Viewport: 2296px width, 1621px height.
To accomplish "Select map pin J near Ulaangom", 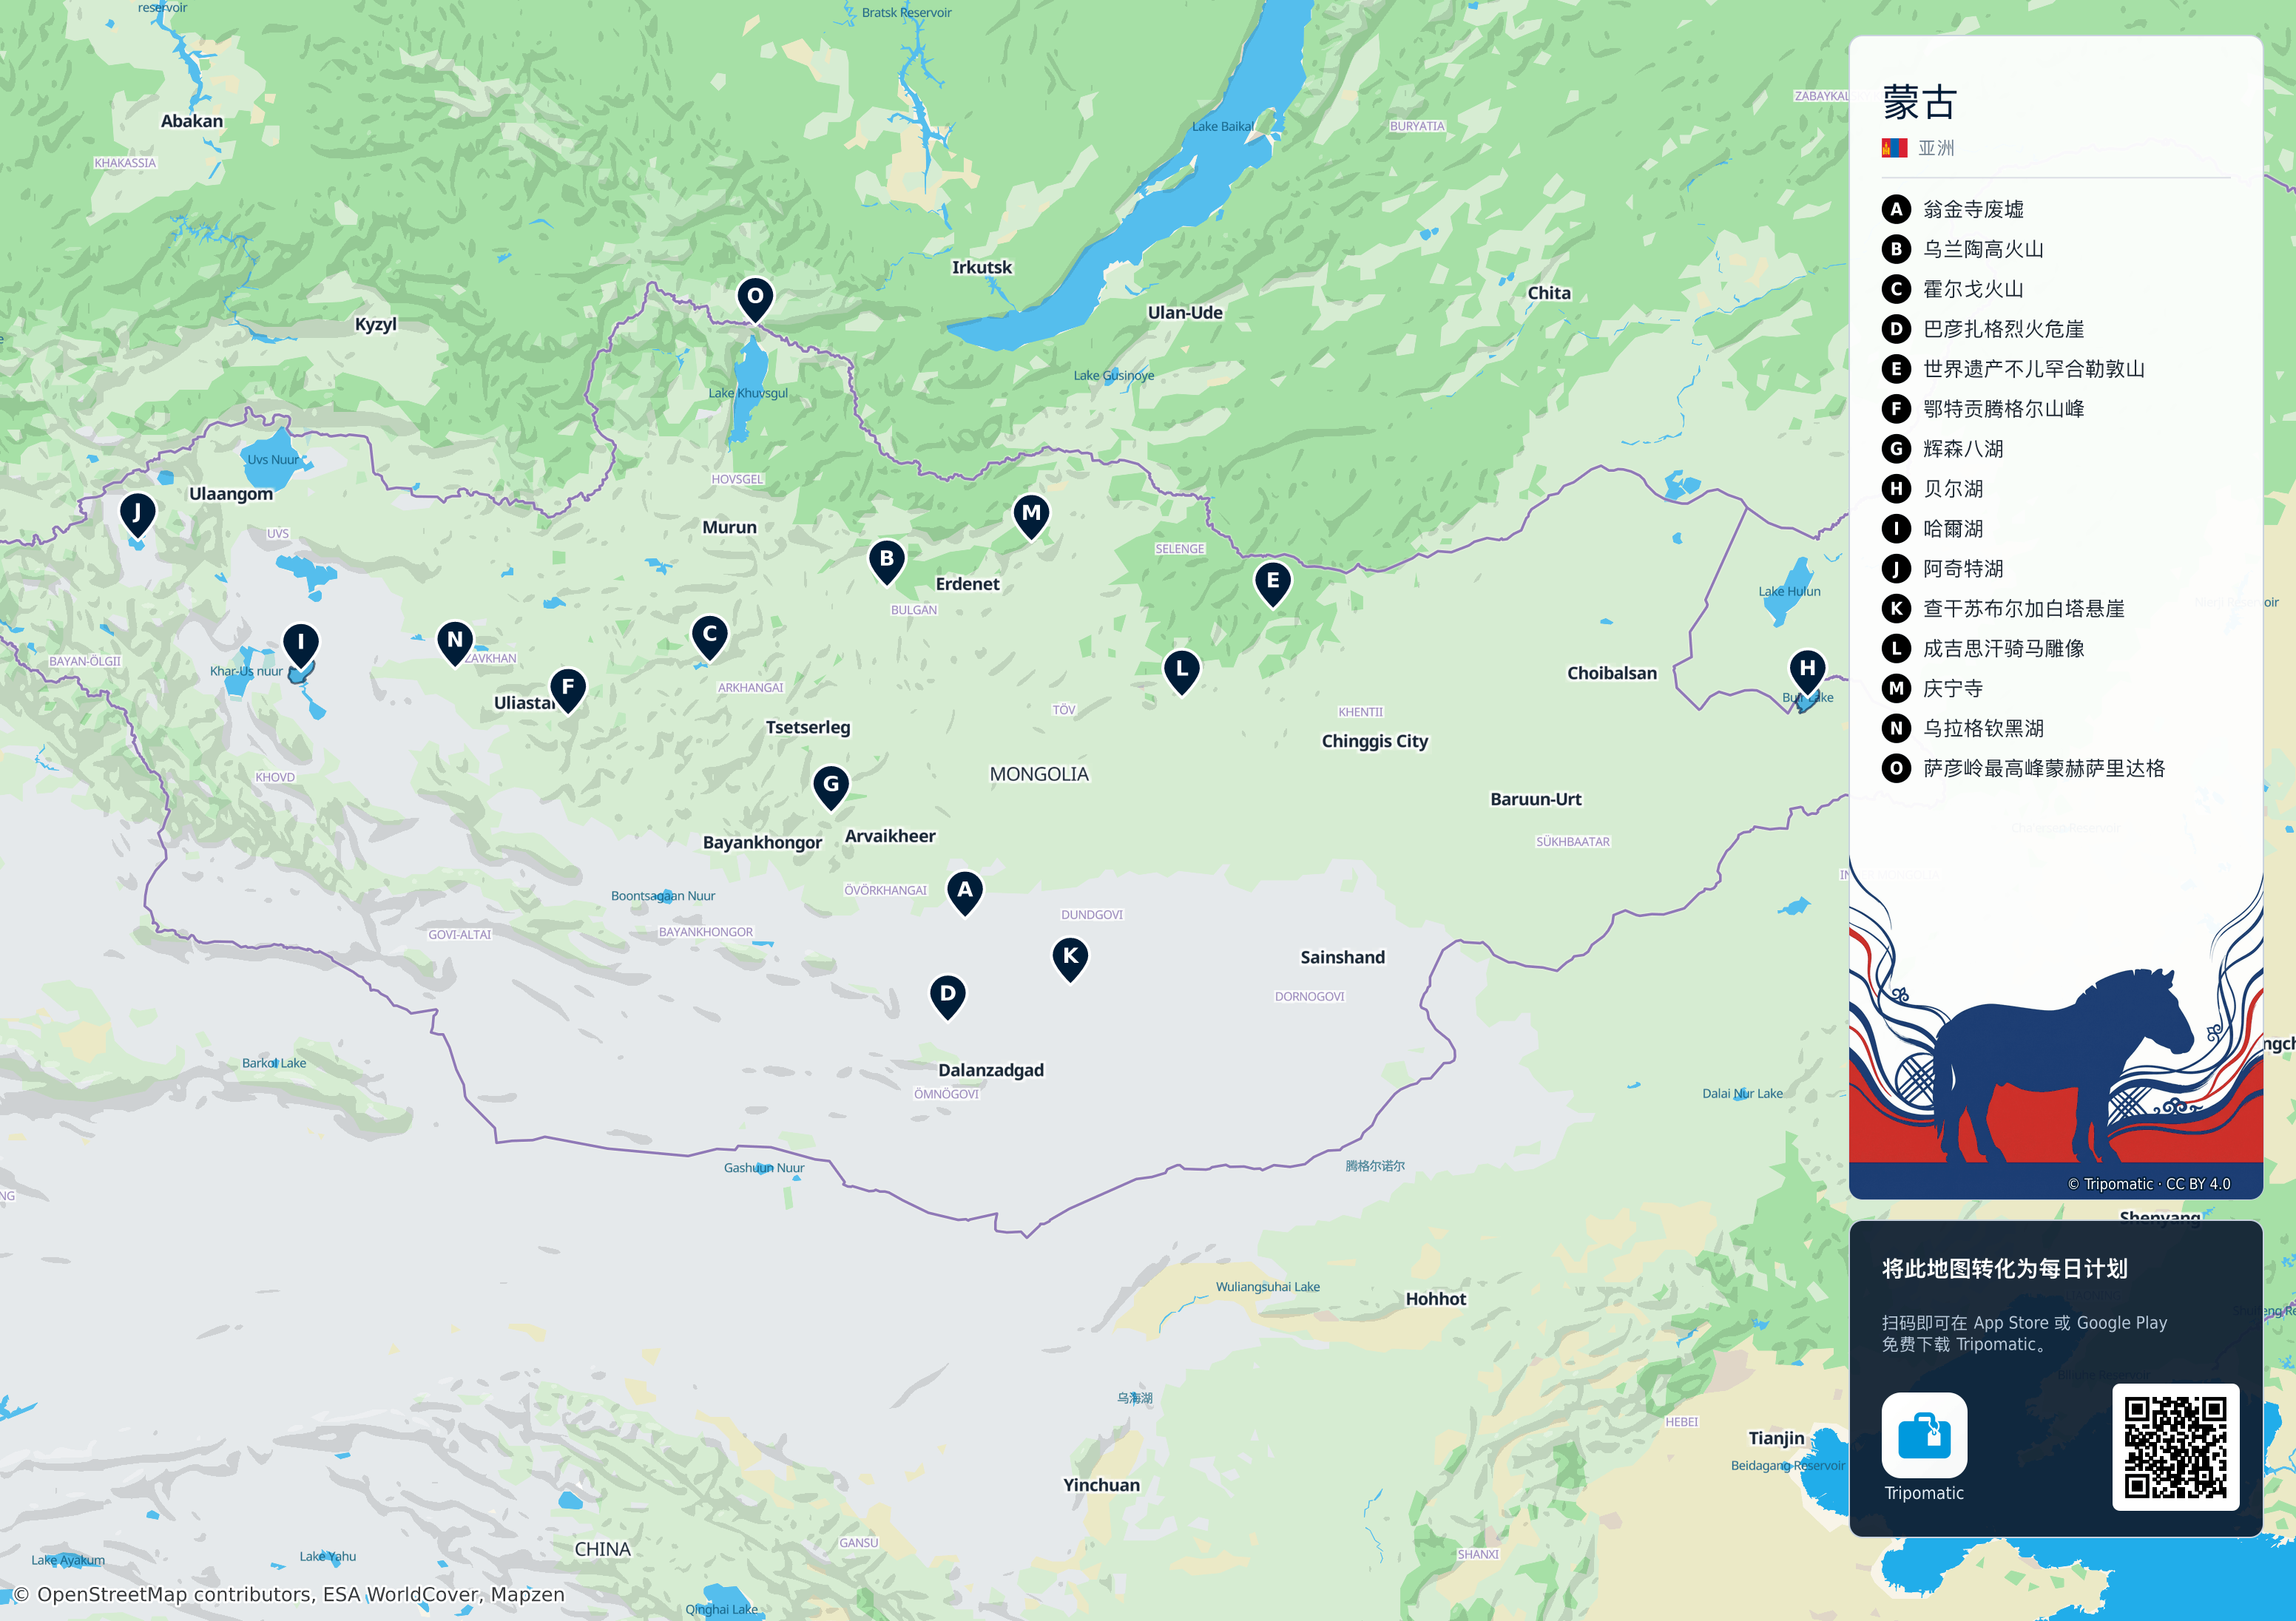I will coord(137,516).
